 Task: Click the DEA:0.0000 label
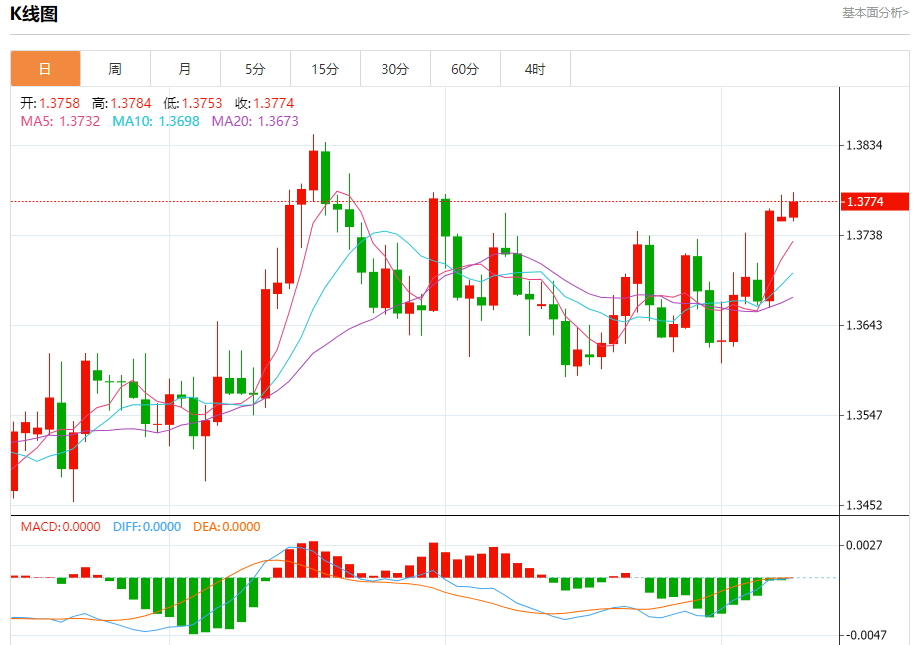(x=227, y=527)
